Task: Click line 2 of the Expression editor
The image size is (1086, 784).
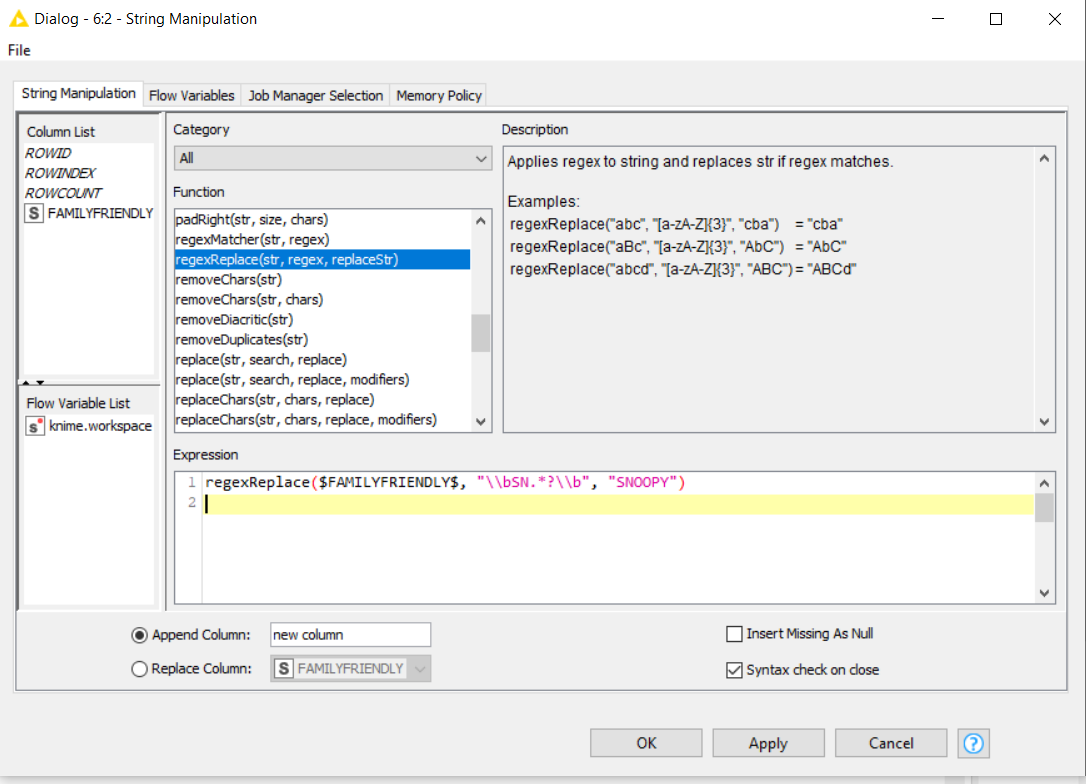Action: [x=618, y=504]
